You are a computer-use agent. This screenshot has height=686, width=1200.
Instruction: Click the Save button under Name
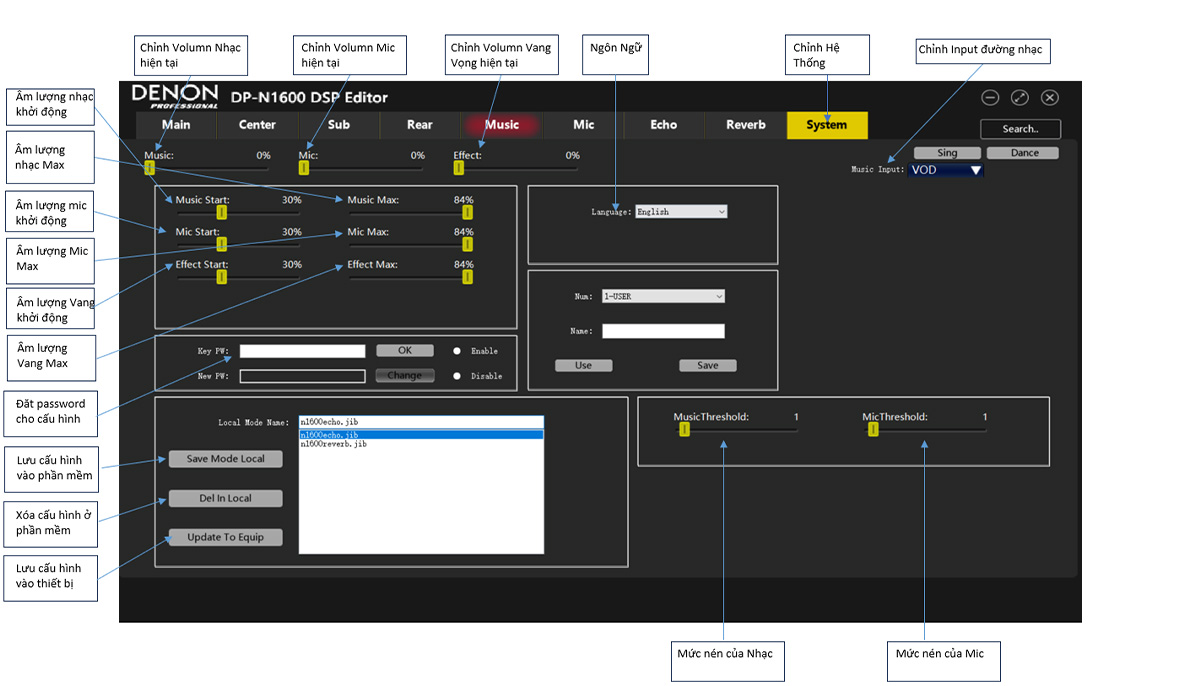point(707,365)
